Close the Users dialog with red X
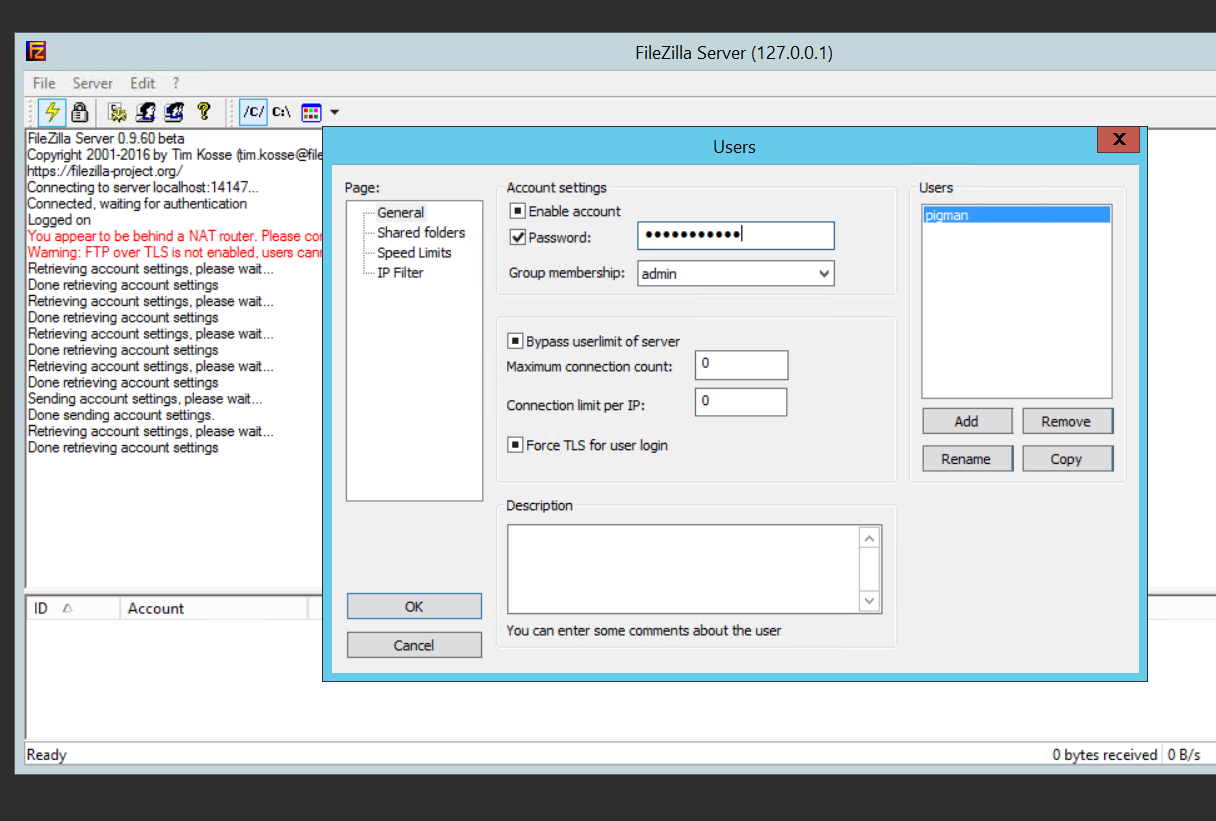This screenshot has width=1216, height=821. tap(1118, 139)
